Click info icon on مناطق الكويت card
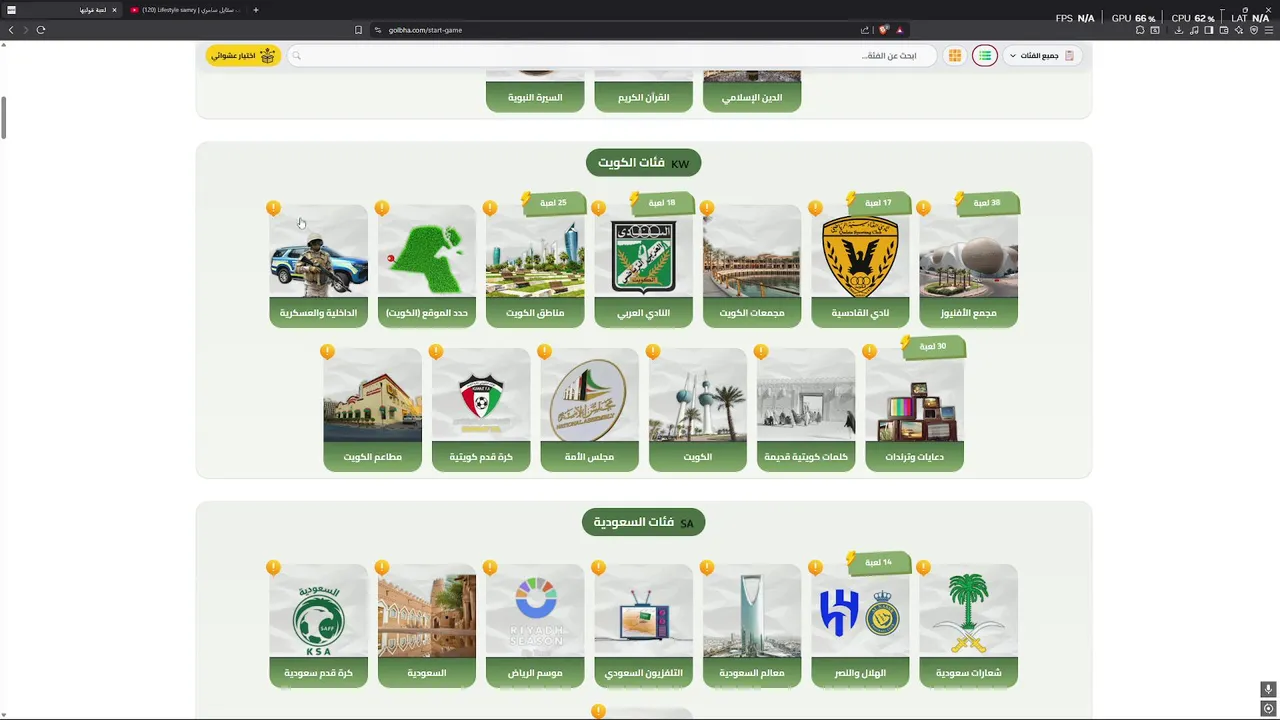1280x720 pixels. pyautogui.click(x=490, y=208)
